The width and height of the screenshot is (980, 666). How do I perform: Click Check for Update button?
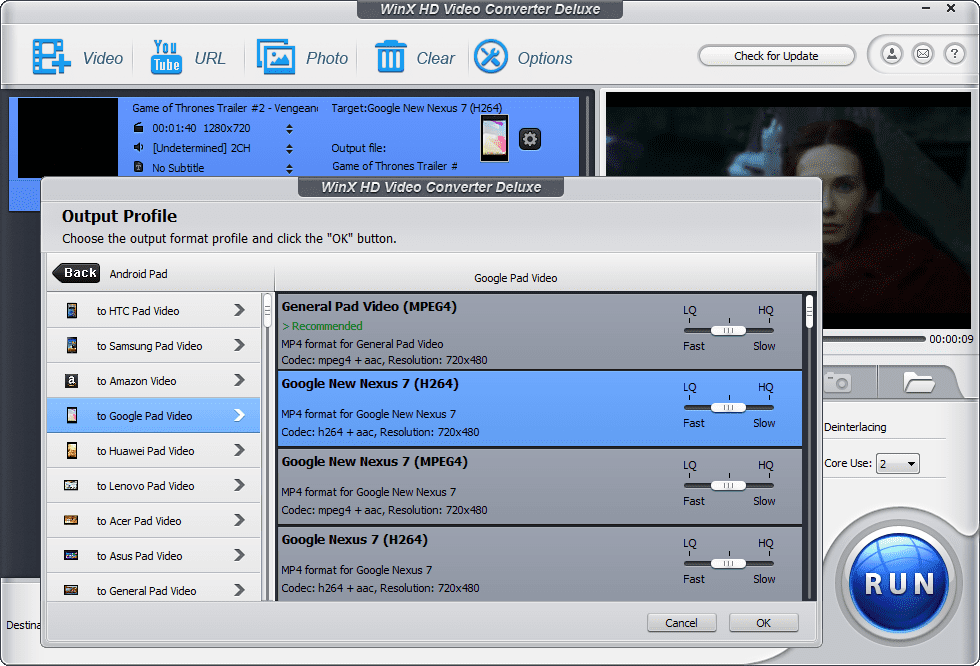click(776, 56)
